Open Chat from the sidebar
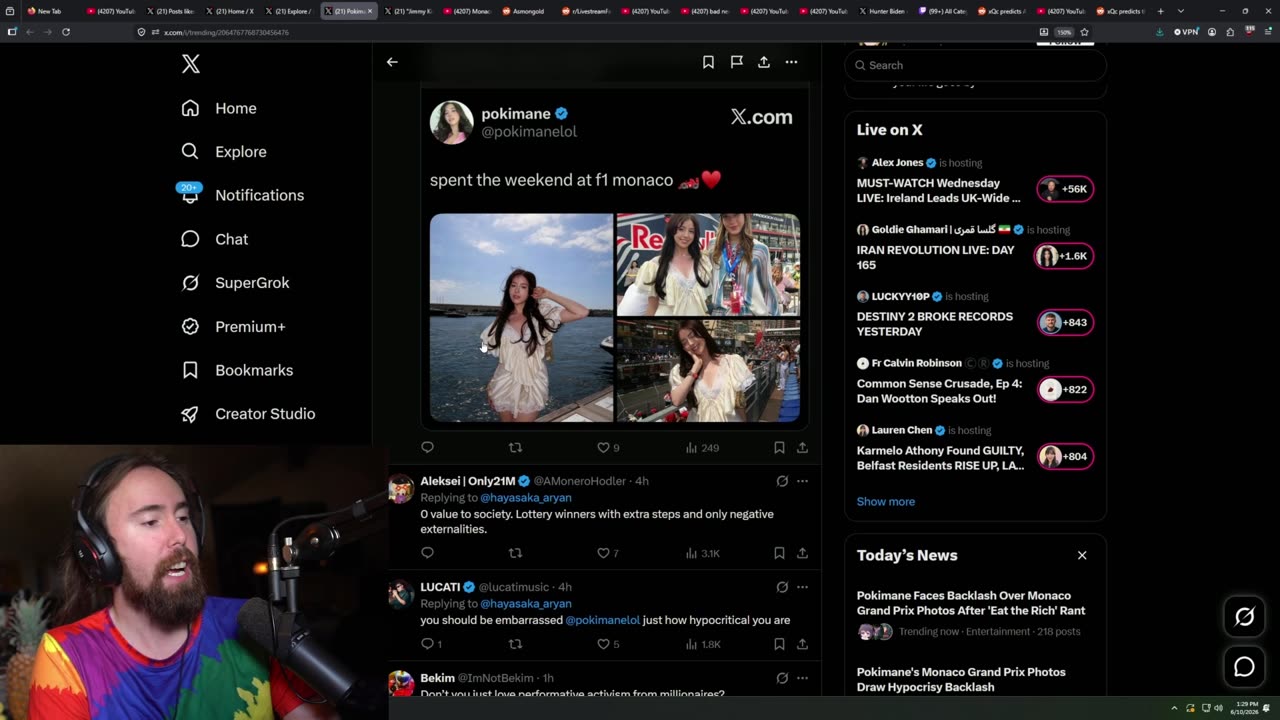 [x=215, y=239]
